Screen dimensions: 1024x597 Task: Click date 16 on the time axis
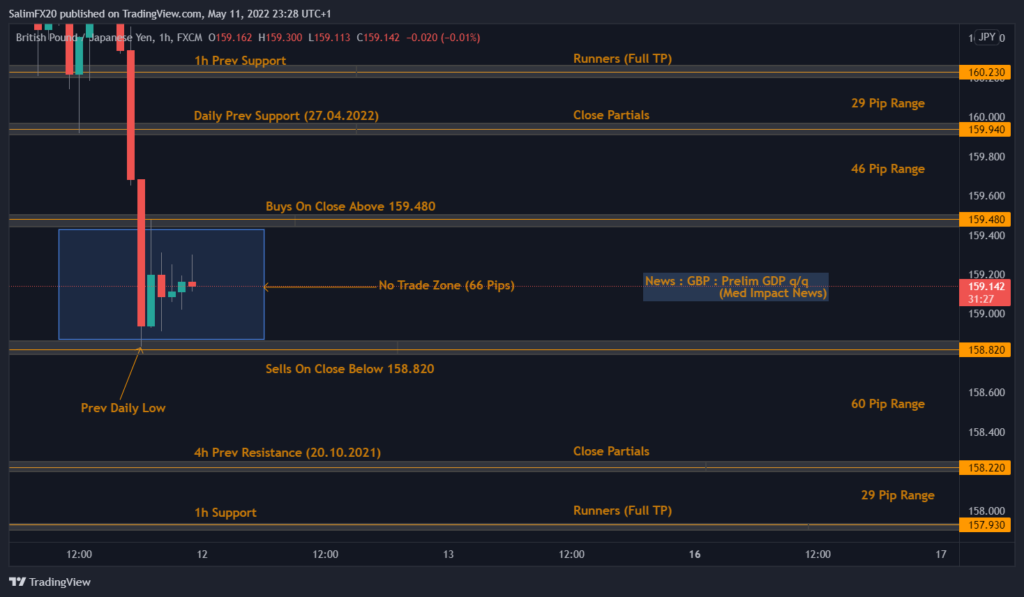(x=695, y=554)
